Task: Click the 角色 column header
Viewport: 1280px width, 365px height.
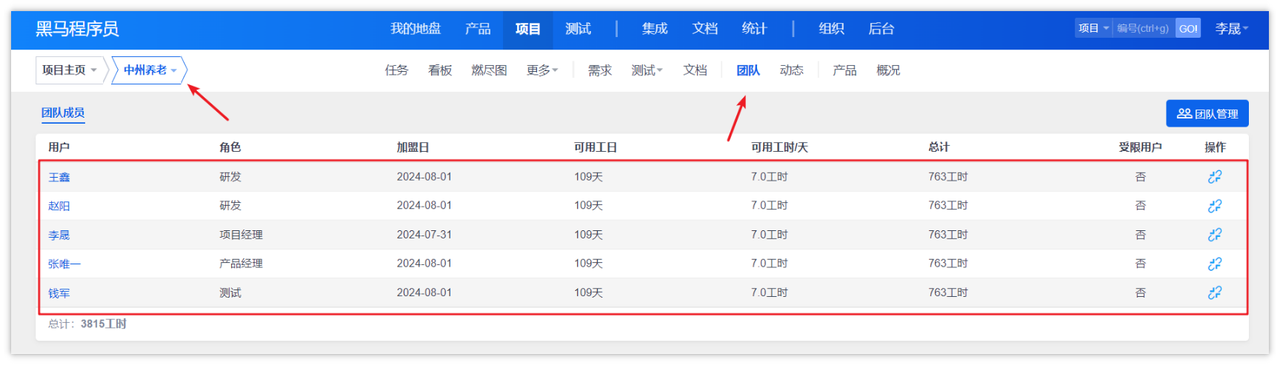Action: (230, 147)
